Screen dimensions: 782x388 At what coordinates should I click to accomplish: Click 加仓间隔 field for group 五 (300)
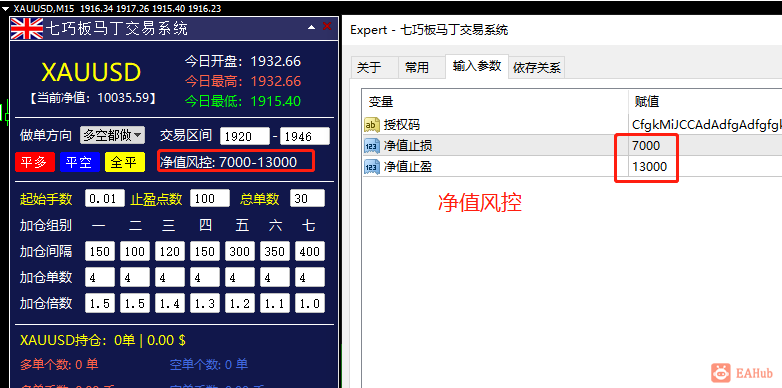(x=239, y=251)
